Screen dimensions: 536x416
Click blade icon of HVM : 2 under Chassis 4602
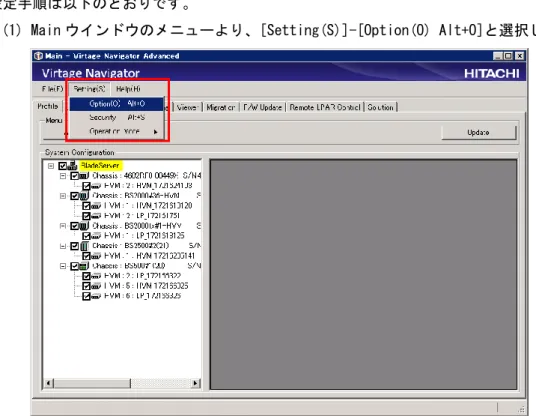pos(96,186)
